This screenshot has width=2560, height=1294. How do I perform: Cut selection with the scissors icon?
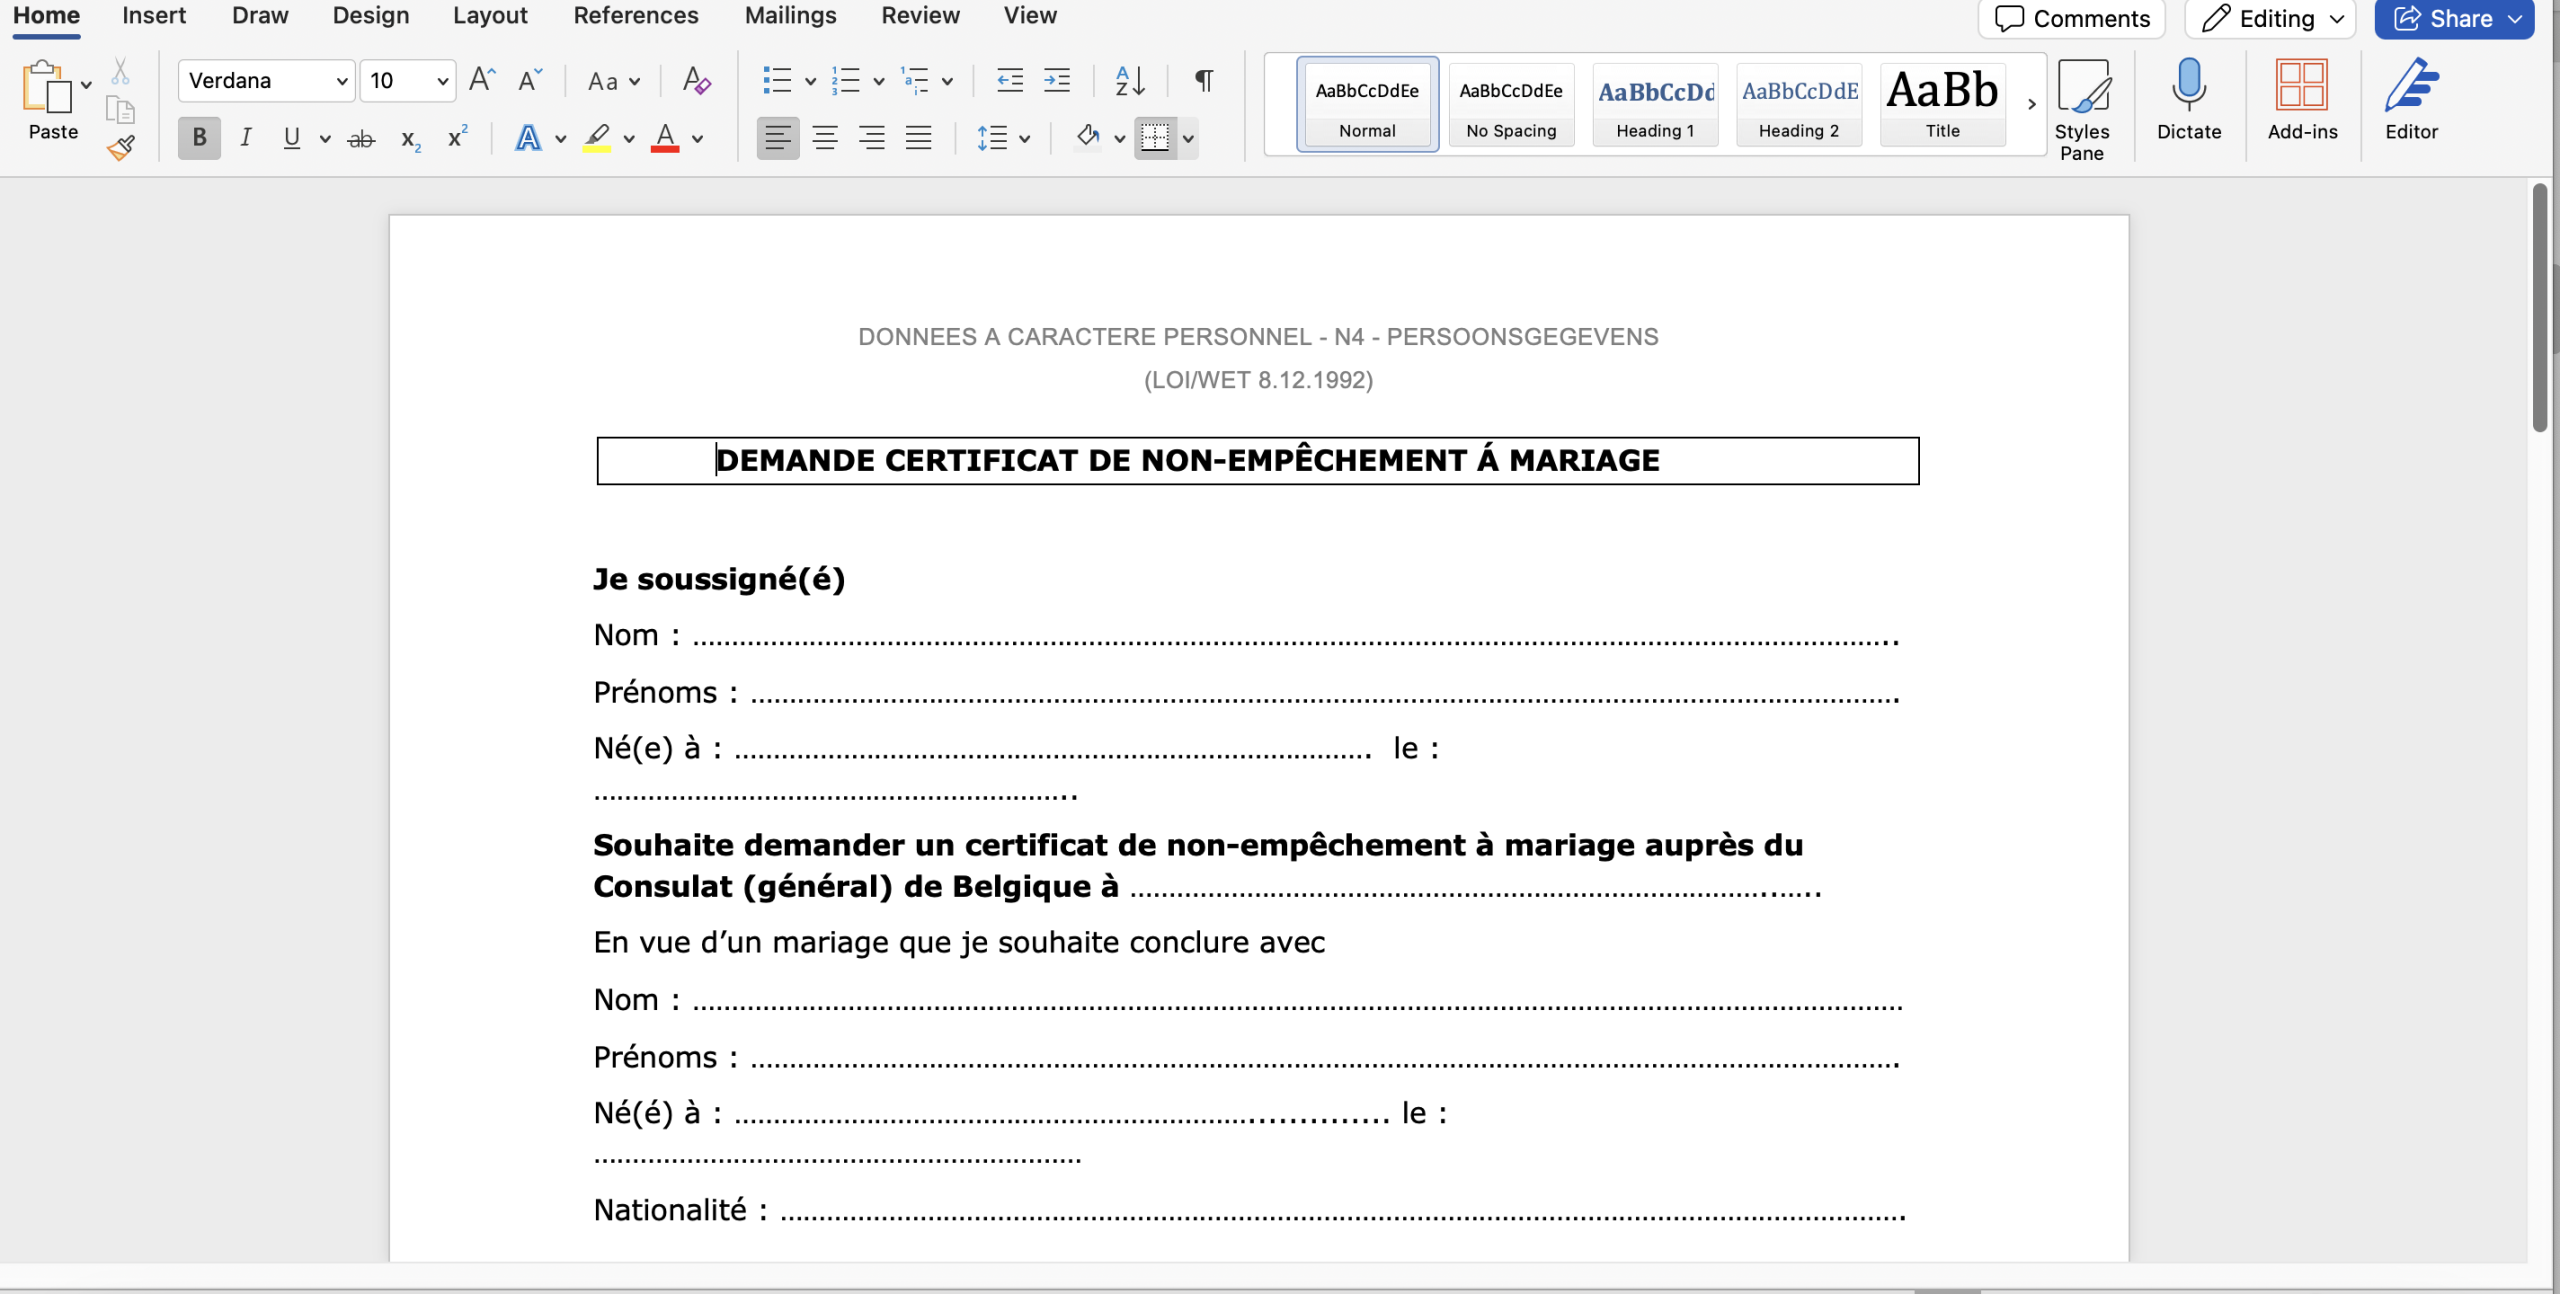[x=120, y=71]
